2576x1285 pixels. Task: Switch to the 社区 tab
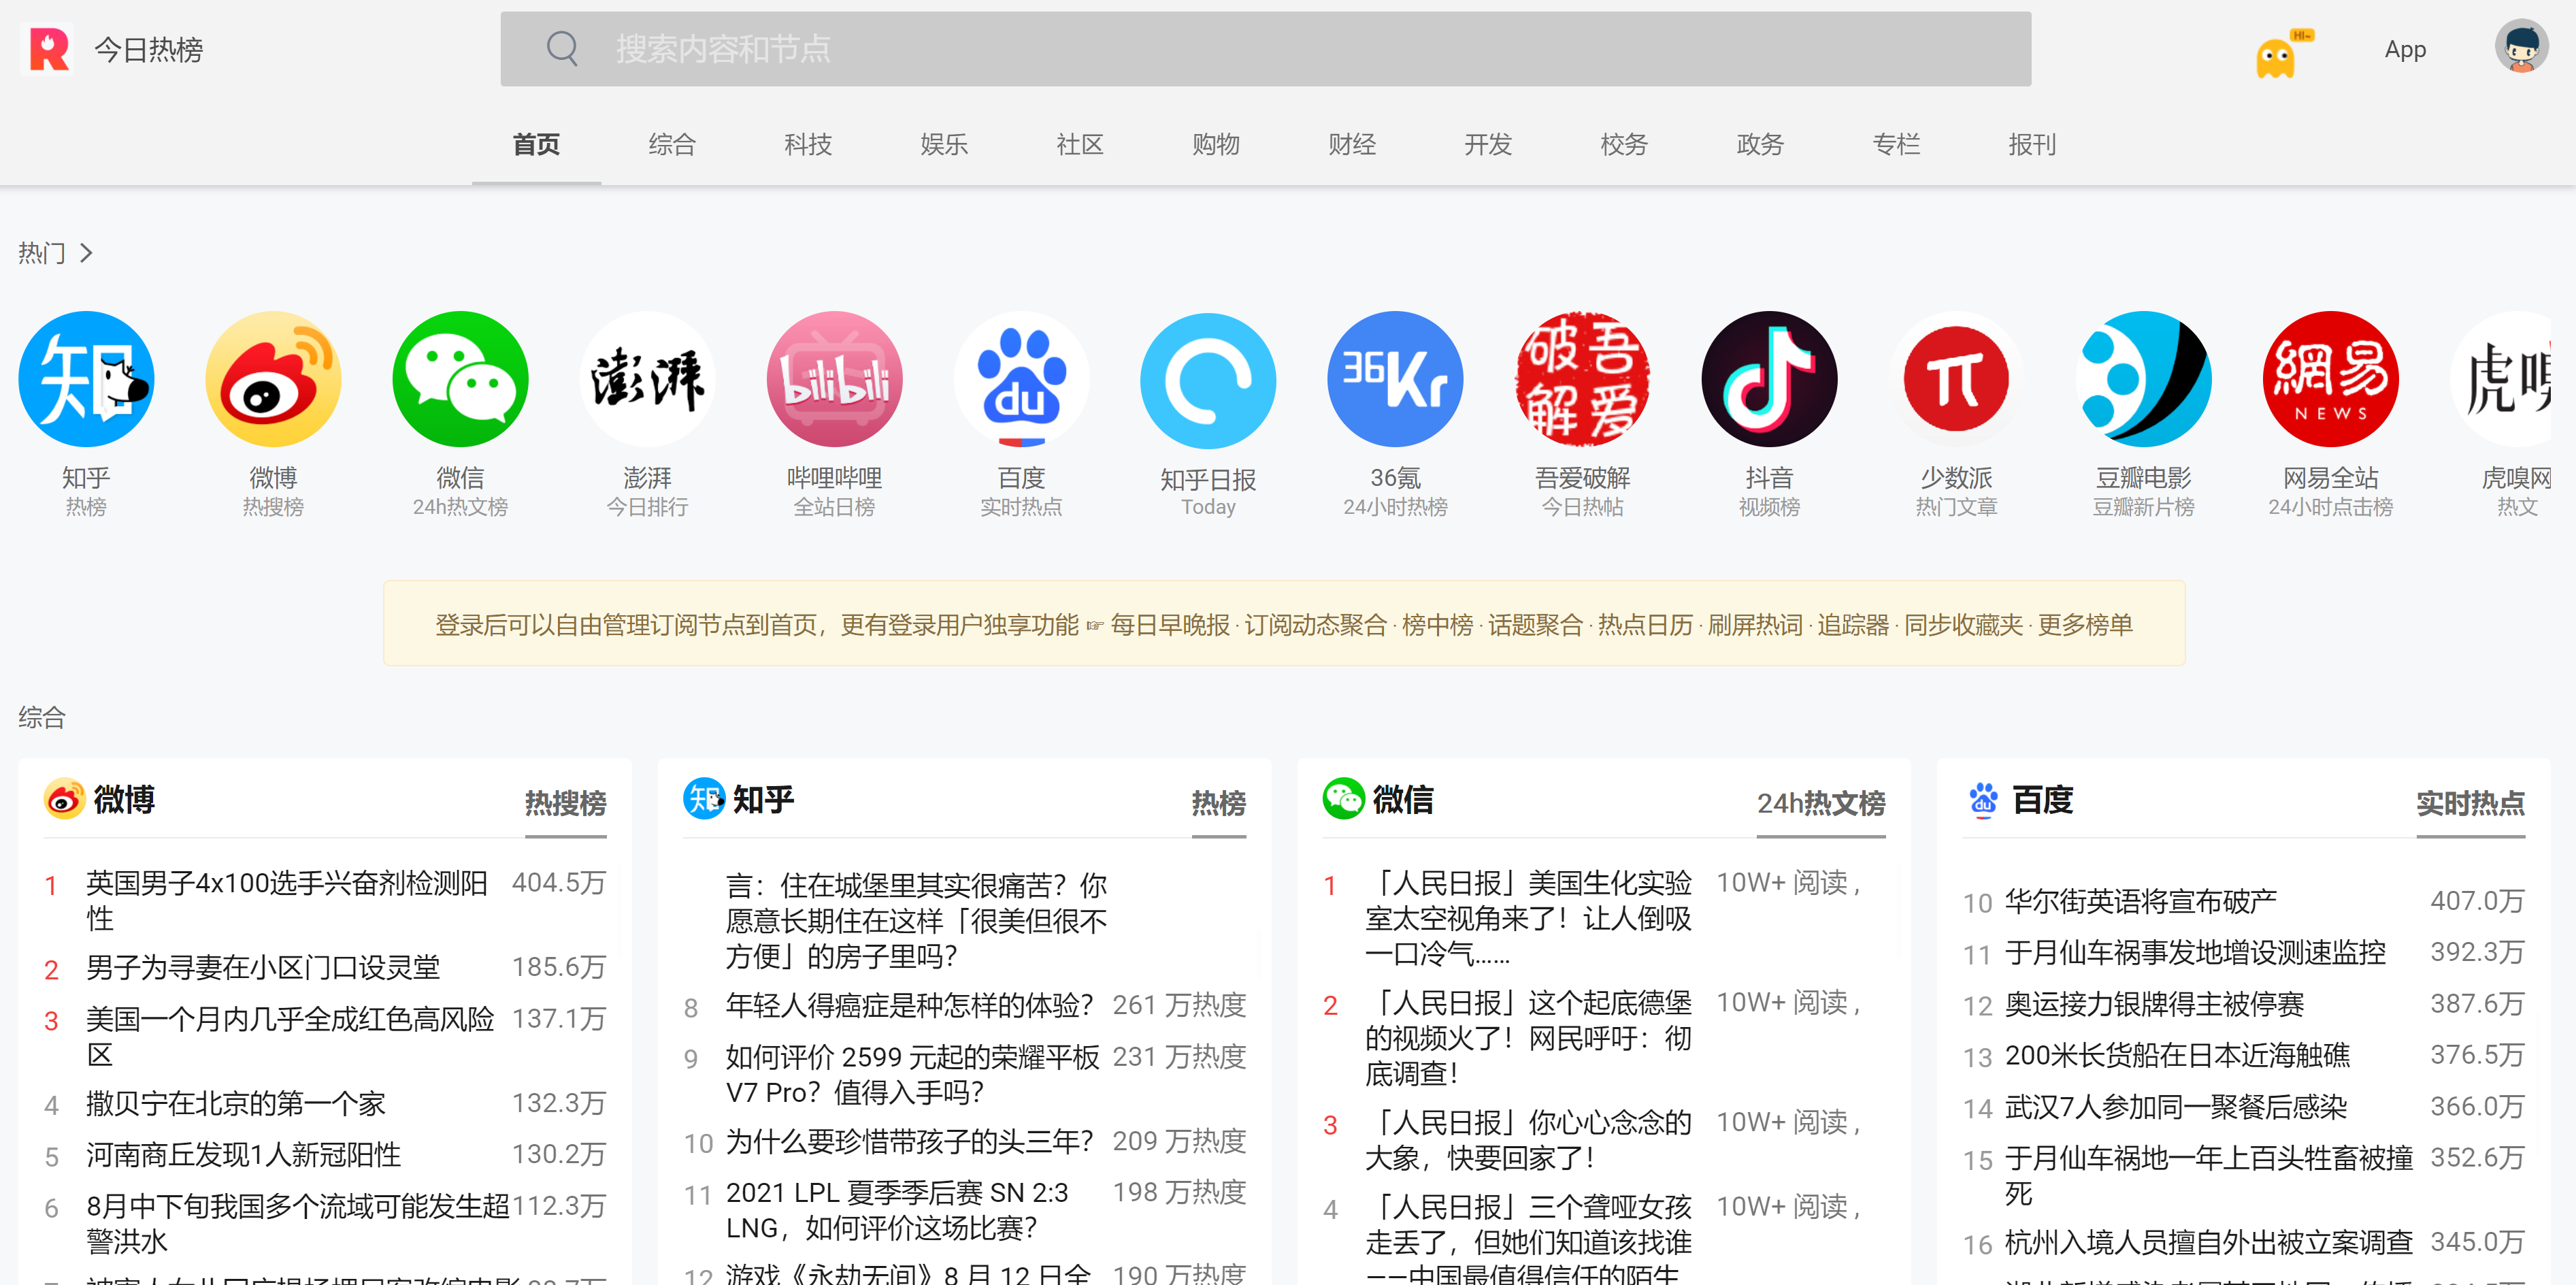pos(1080,144)
